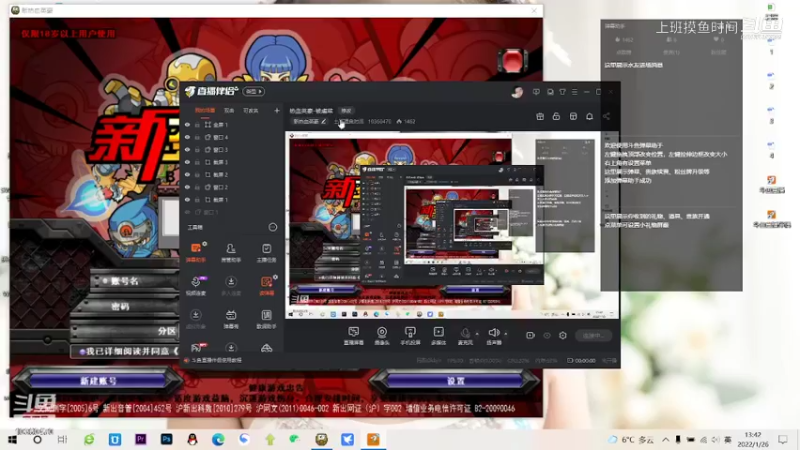This screenshot has height=450, width=800.
Task: Add a 手机投屏 phone cast source
Action: click(x=410, y=336)
